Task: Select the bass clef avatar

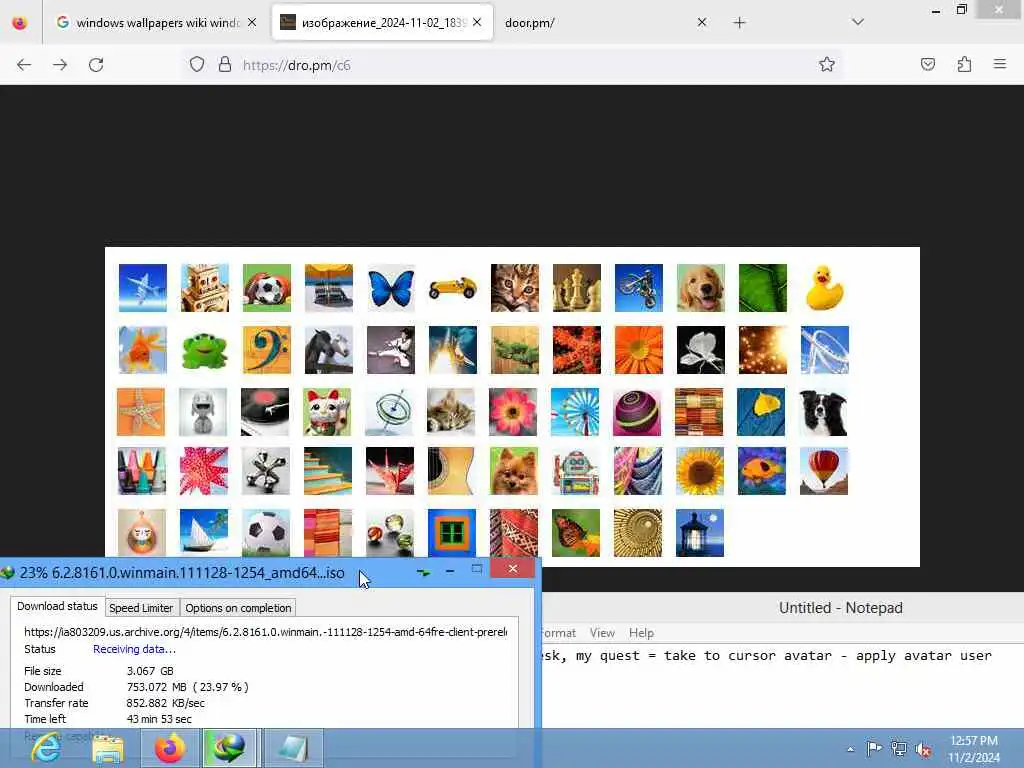Action: click(x=266, y=350)
